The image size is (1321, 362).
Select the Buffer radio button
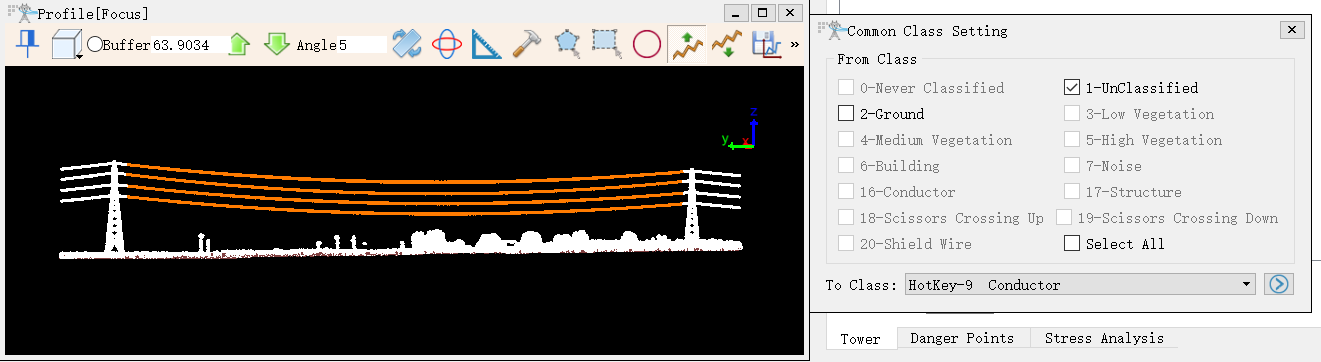point(94,45)
